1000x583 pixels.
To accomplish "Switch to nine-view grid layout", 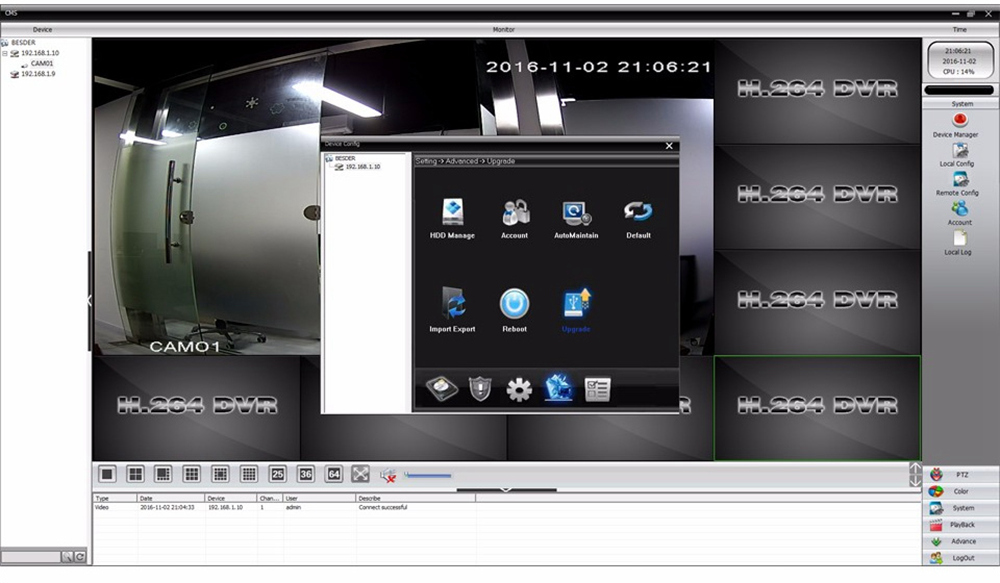I will 191,474.
